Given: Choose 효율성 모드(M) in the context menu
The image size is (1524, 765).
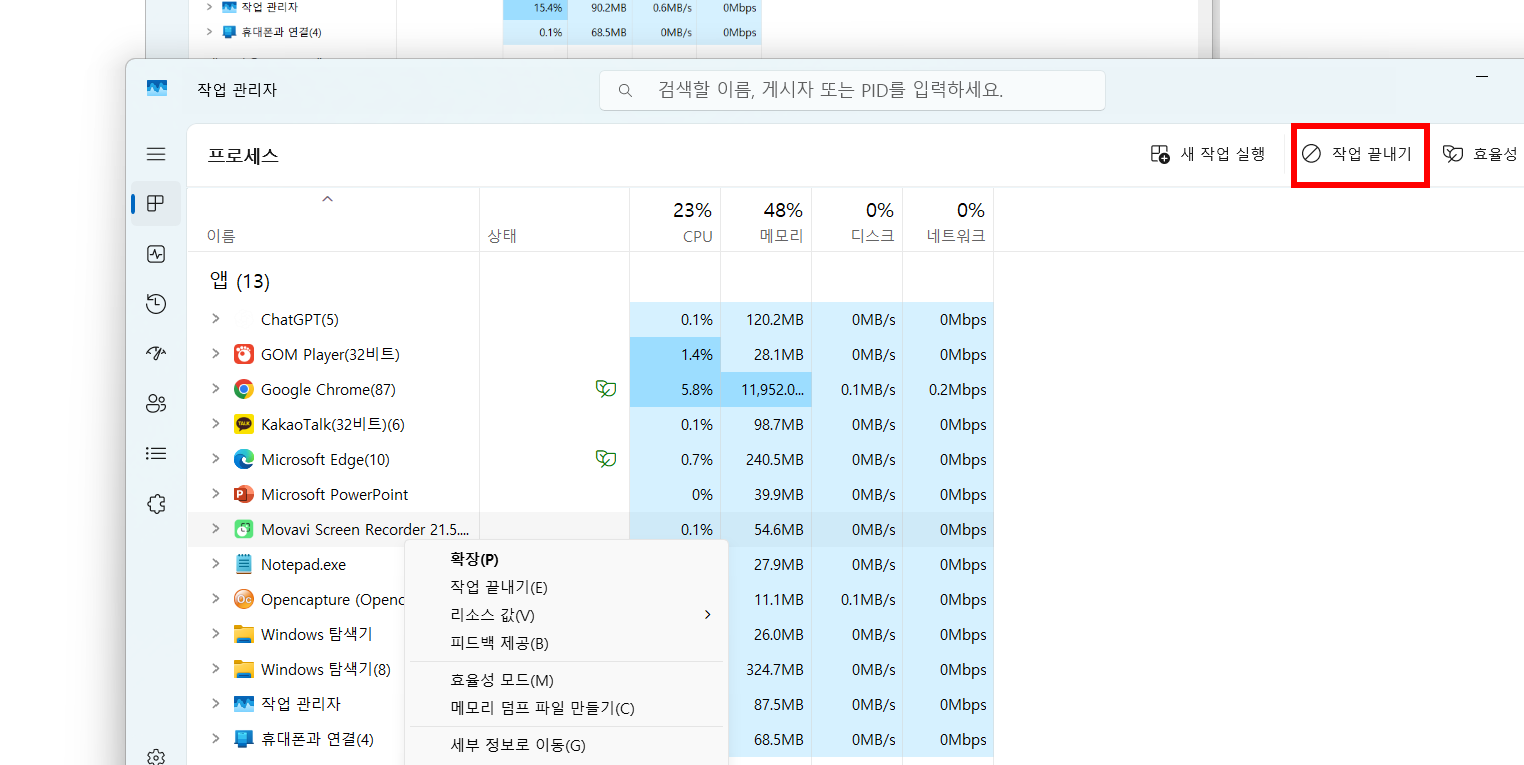Looking at the screenshot, I should [x=566, y=680].
